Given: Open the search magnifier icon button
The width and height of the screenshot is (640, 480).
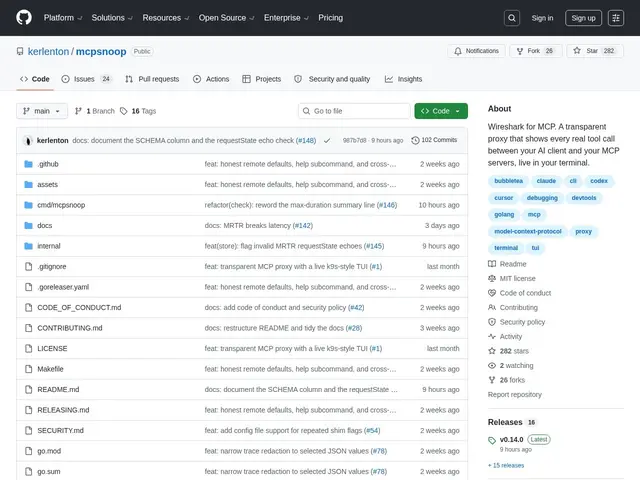Looking at the screenshot, I should click(x=512, y=18).
